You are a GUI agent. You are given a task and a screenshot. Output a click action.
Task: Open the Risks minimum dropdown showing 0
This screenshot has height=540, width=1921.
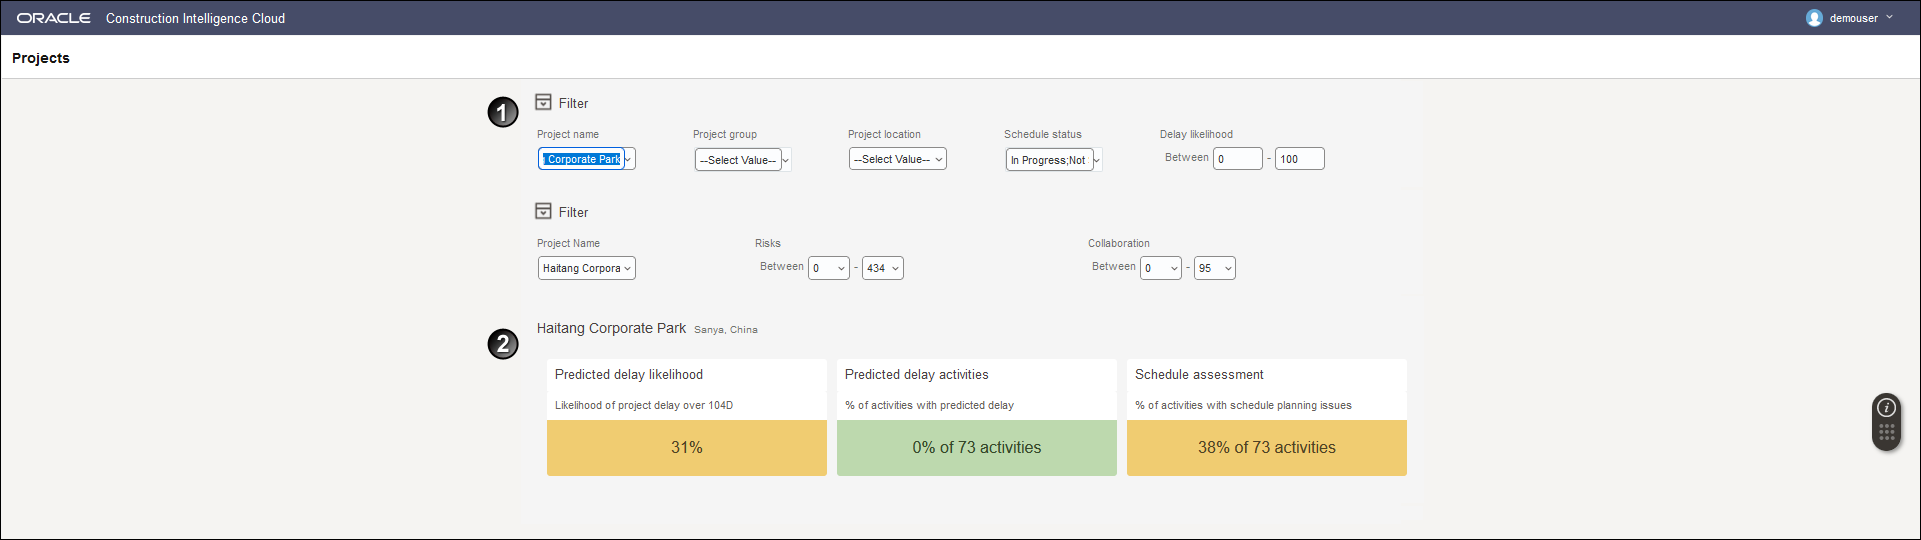(x=829, y=268)
